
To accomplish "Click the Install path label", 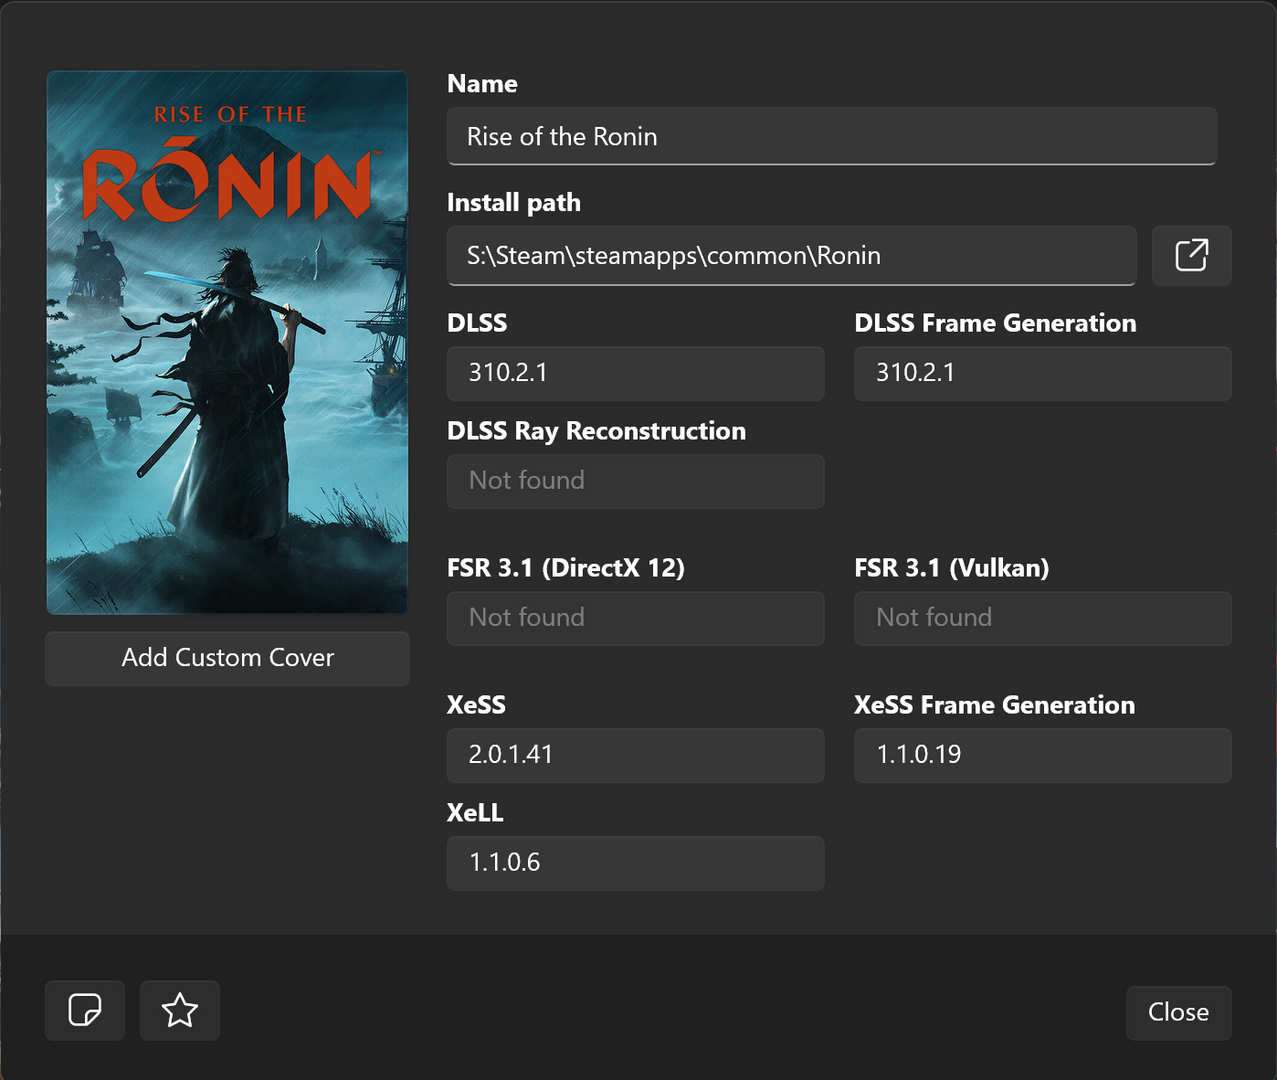I will (x=513, y=203).
